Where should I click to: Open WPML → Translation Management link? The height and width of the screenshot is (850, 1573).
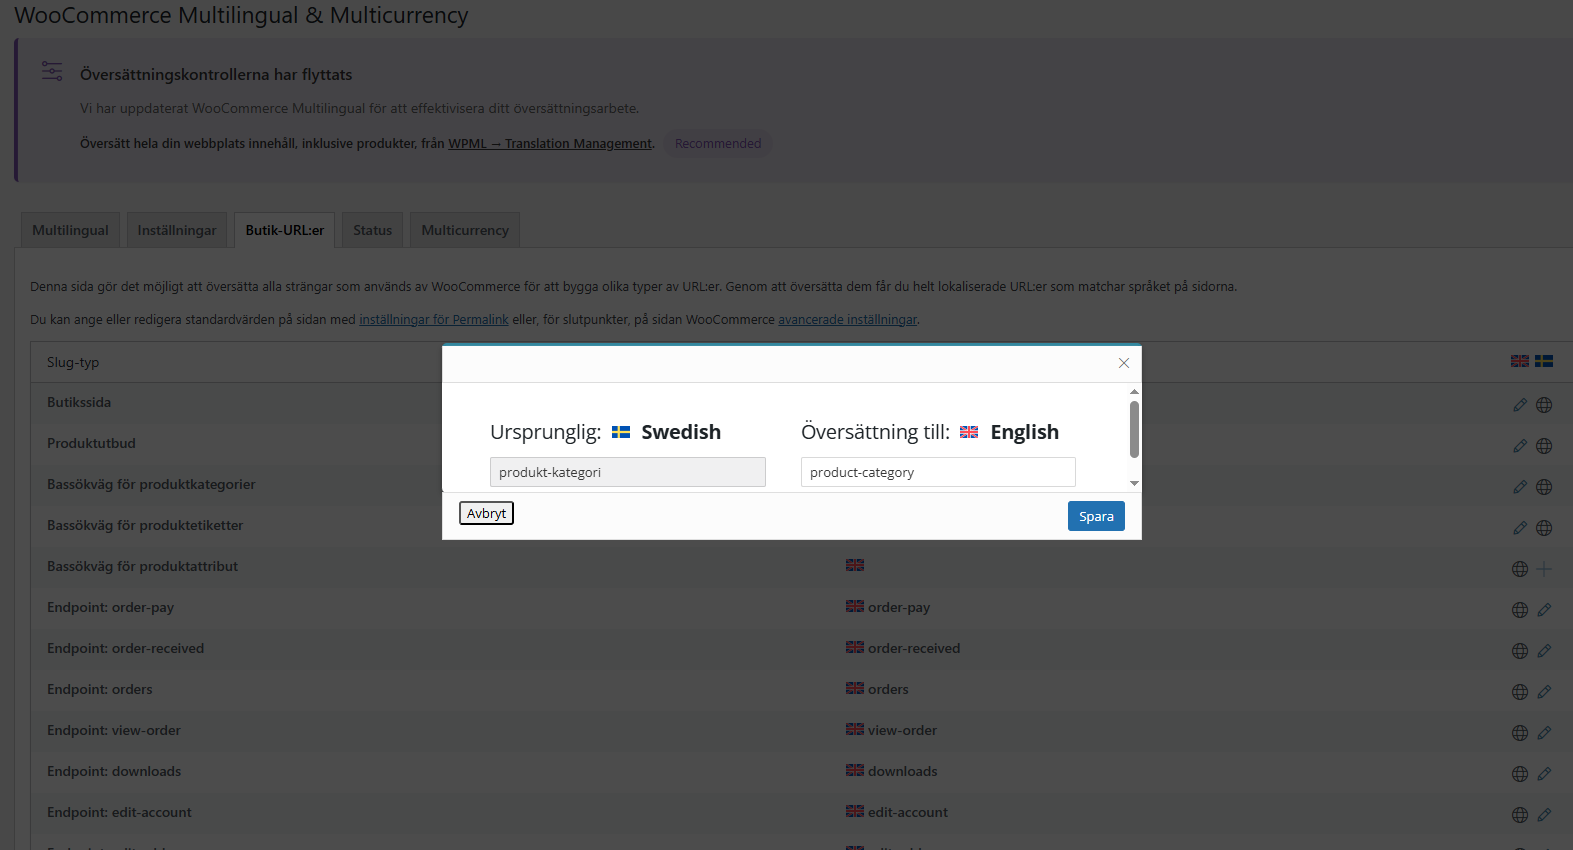pyautogui.click(x=550, y=143)
